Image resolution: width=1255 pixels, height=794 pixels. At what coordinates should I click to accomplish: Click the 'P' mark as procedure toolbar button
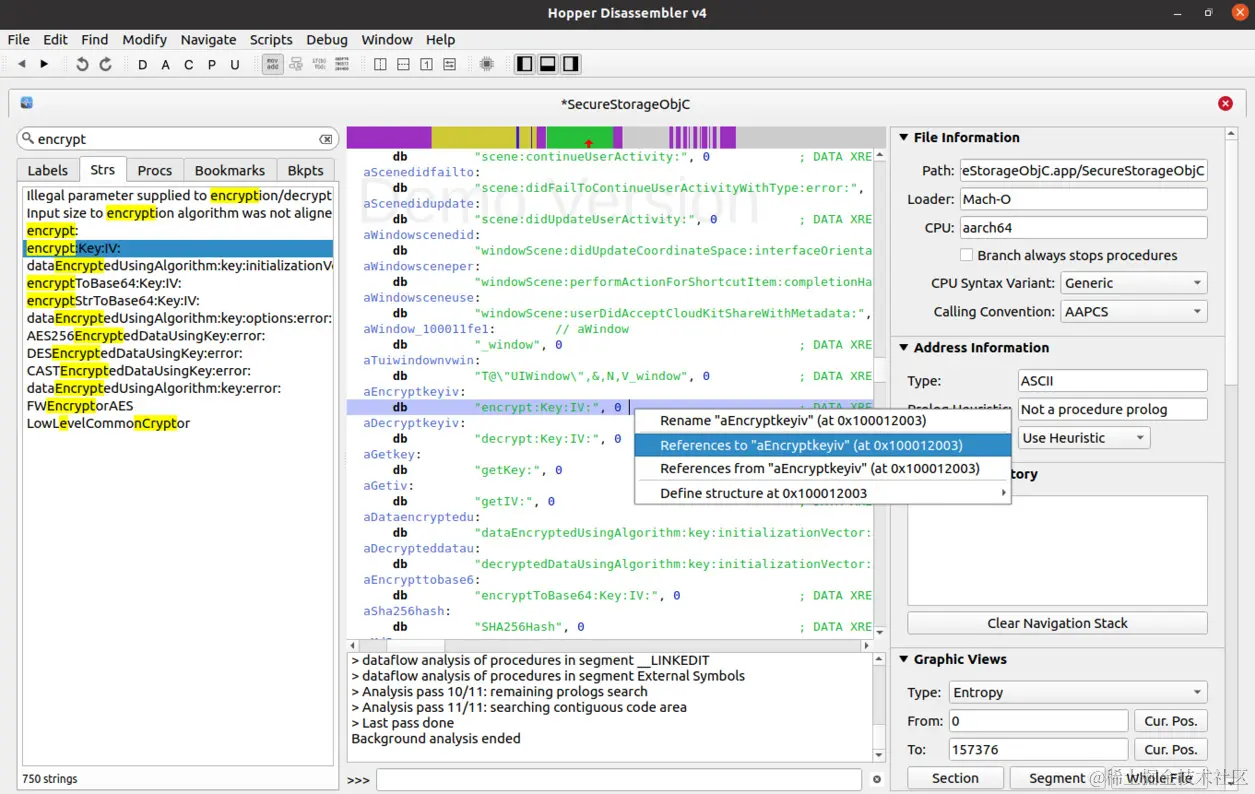coord(211,65)
